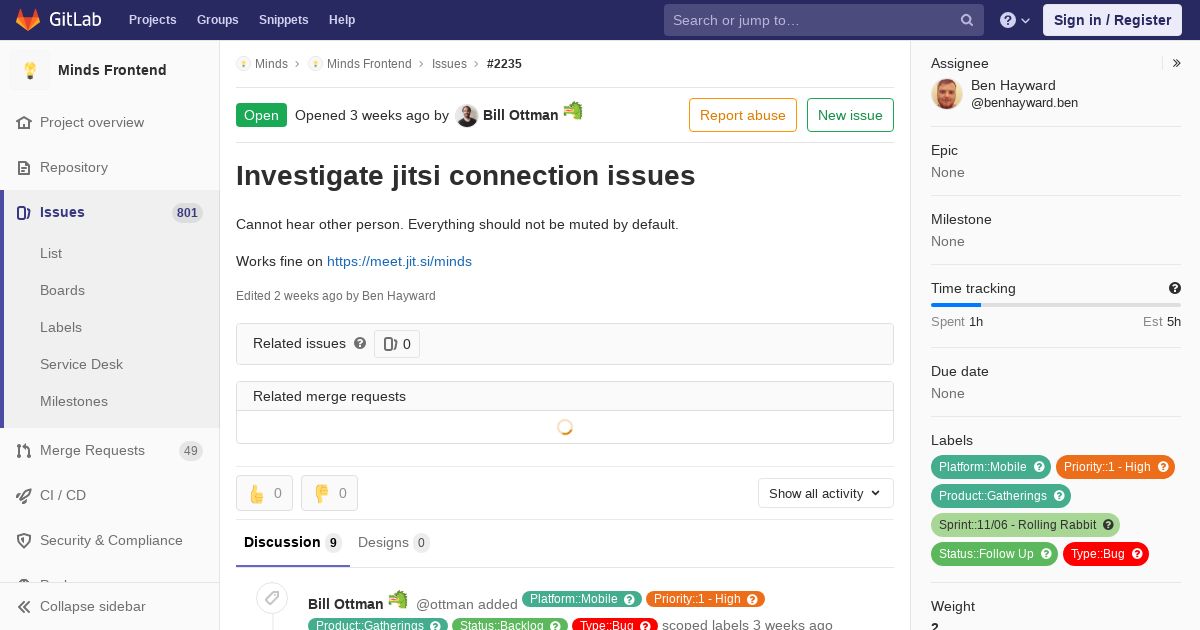Open Project overview via house icon
Image resolution: width=1200 pixels, height=630 pixels.
(25, 122)
